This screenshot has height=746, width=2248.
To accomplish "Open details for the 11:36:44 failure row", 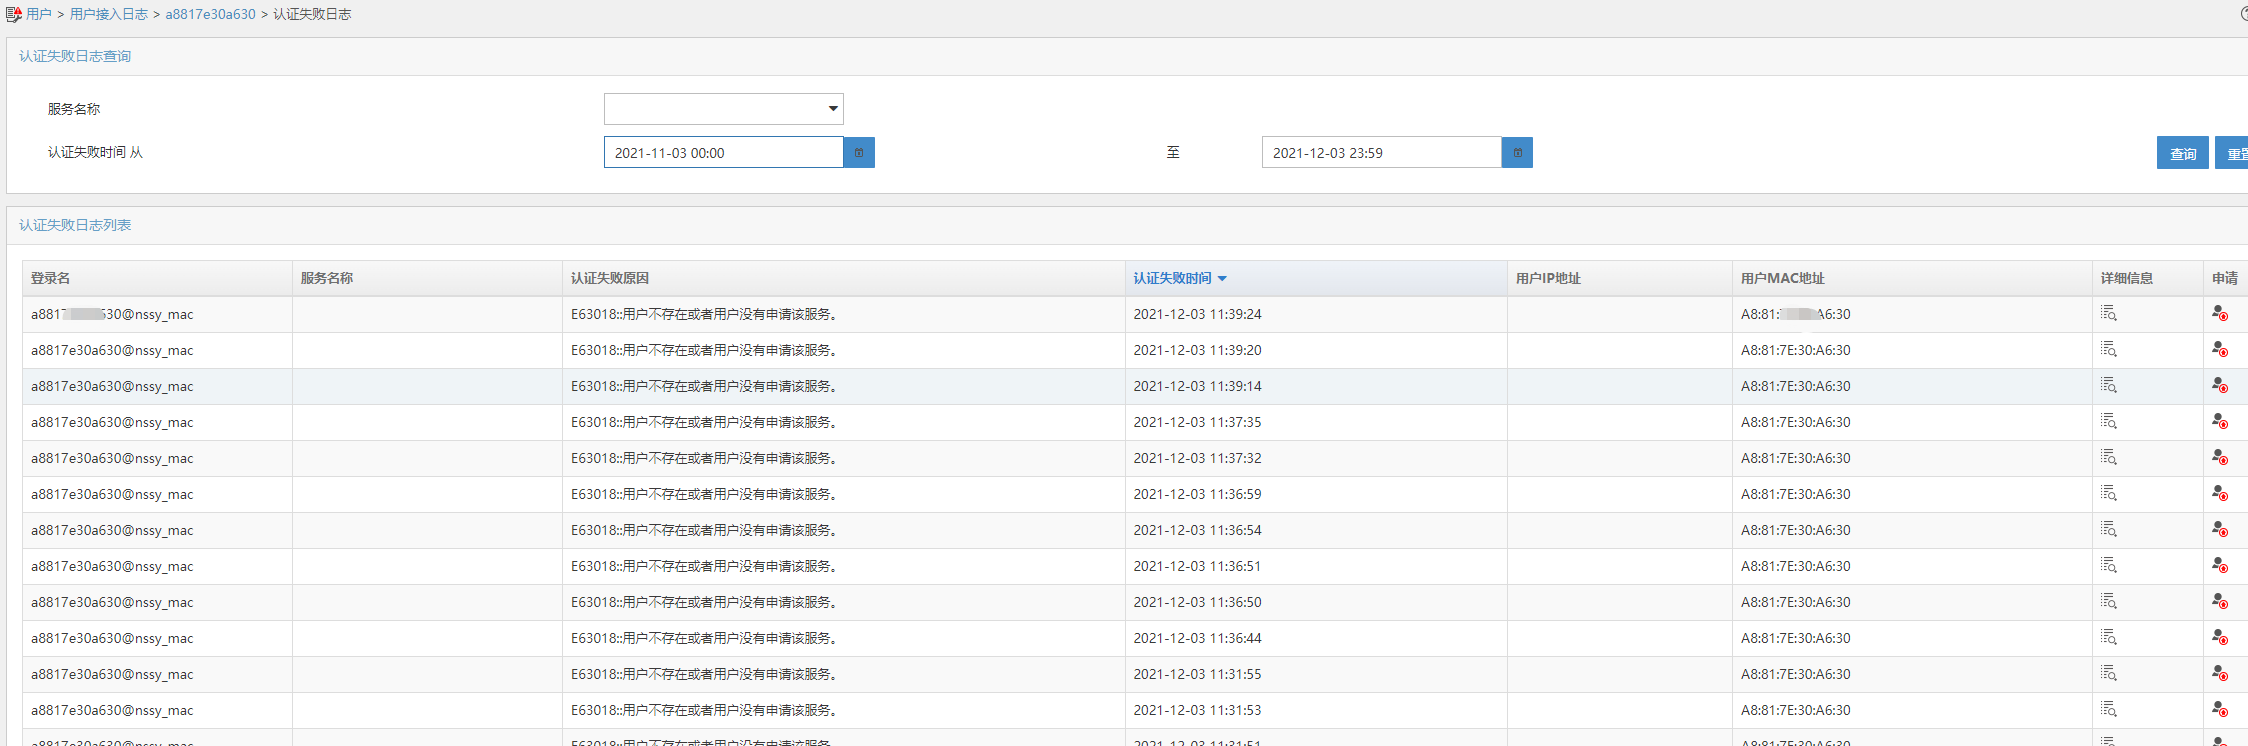I will (x=2108, y=637).
